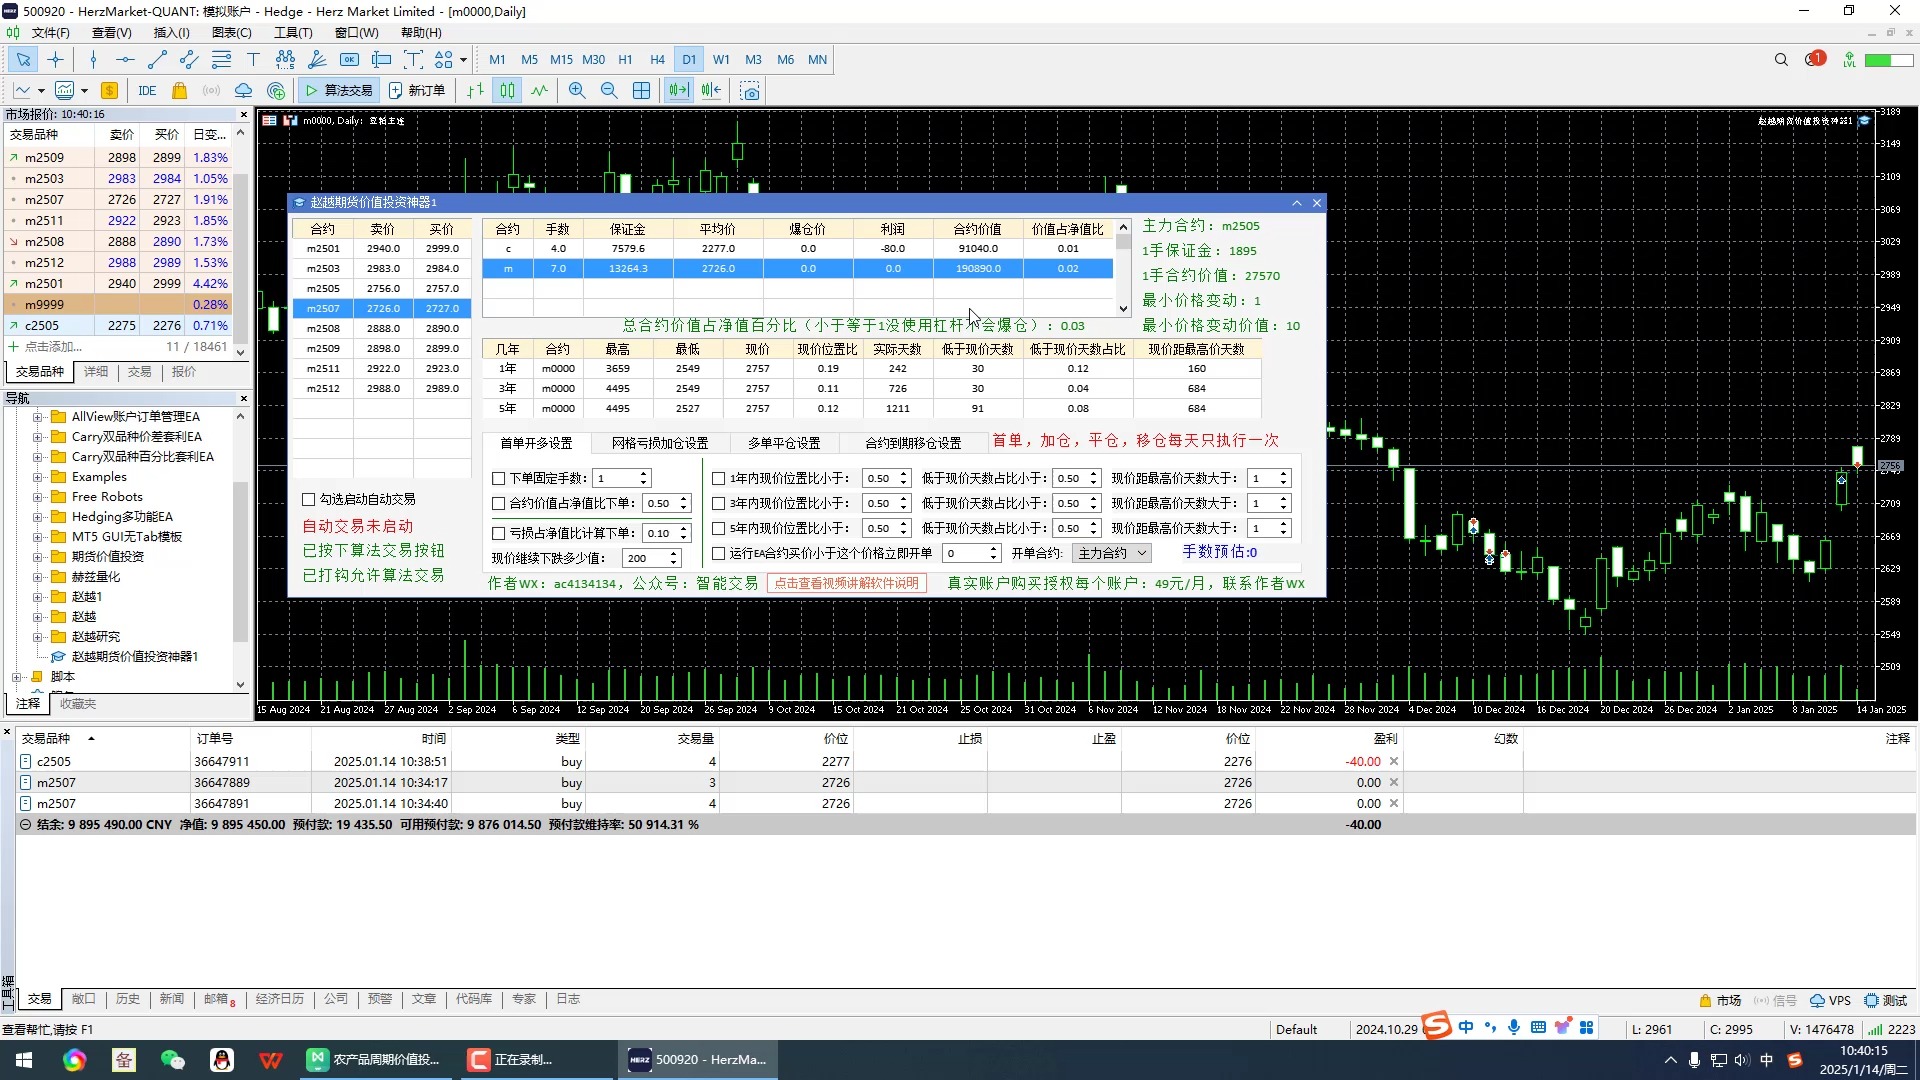
Task: Open the VPS cloud icon in toolbar
Action: tap(243, 91)
